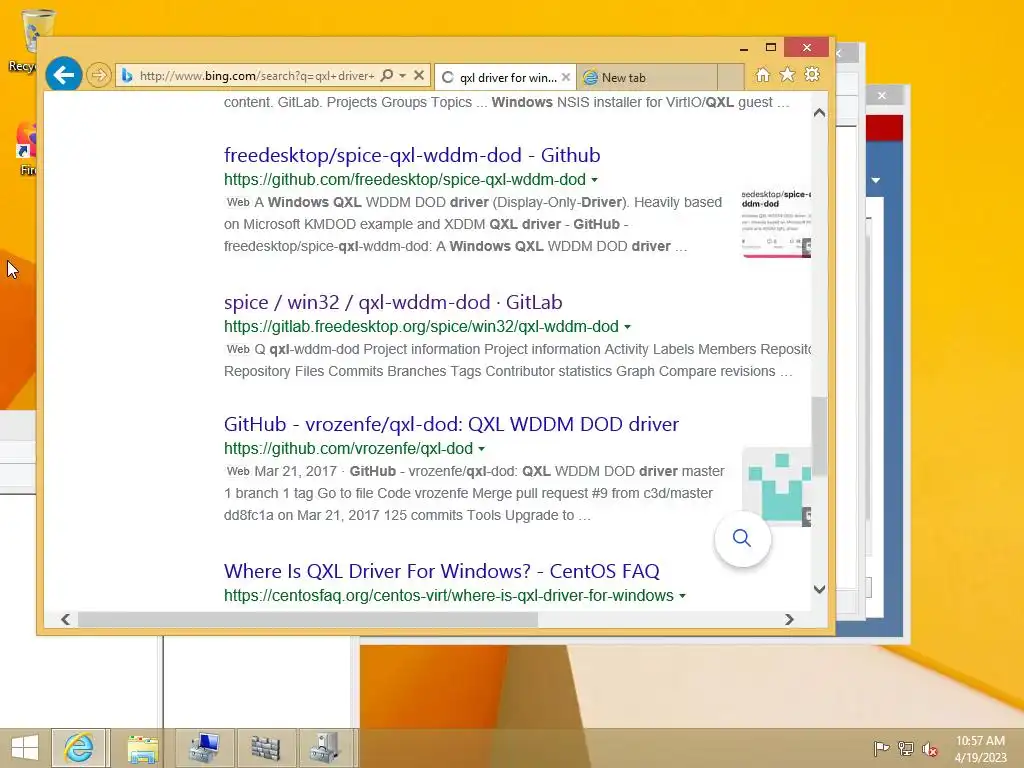The image size is (1024, 768).
Task: Click the Bing logo in address bar
Action: pos(127,76)
